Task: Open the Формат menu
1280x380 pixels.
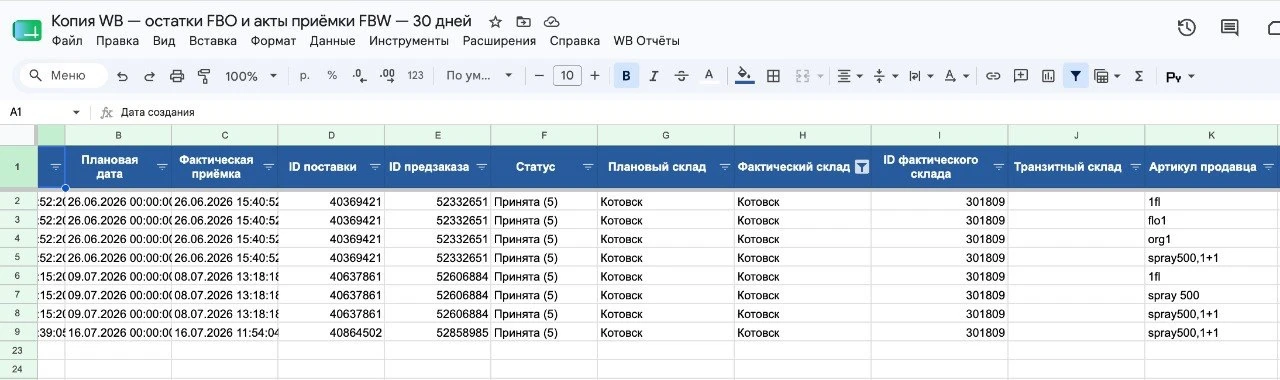Action: [273, 41]
